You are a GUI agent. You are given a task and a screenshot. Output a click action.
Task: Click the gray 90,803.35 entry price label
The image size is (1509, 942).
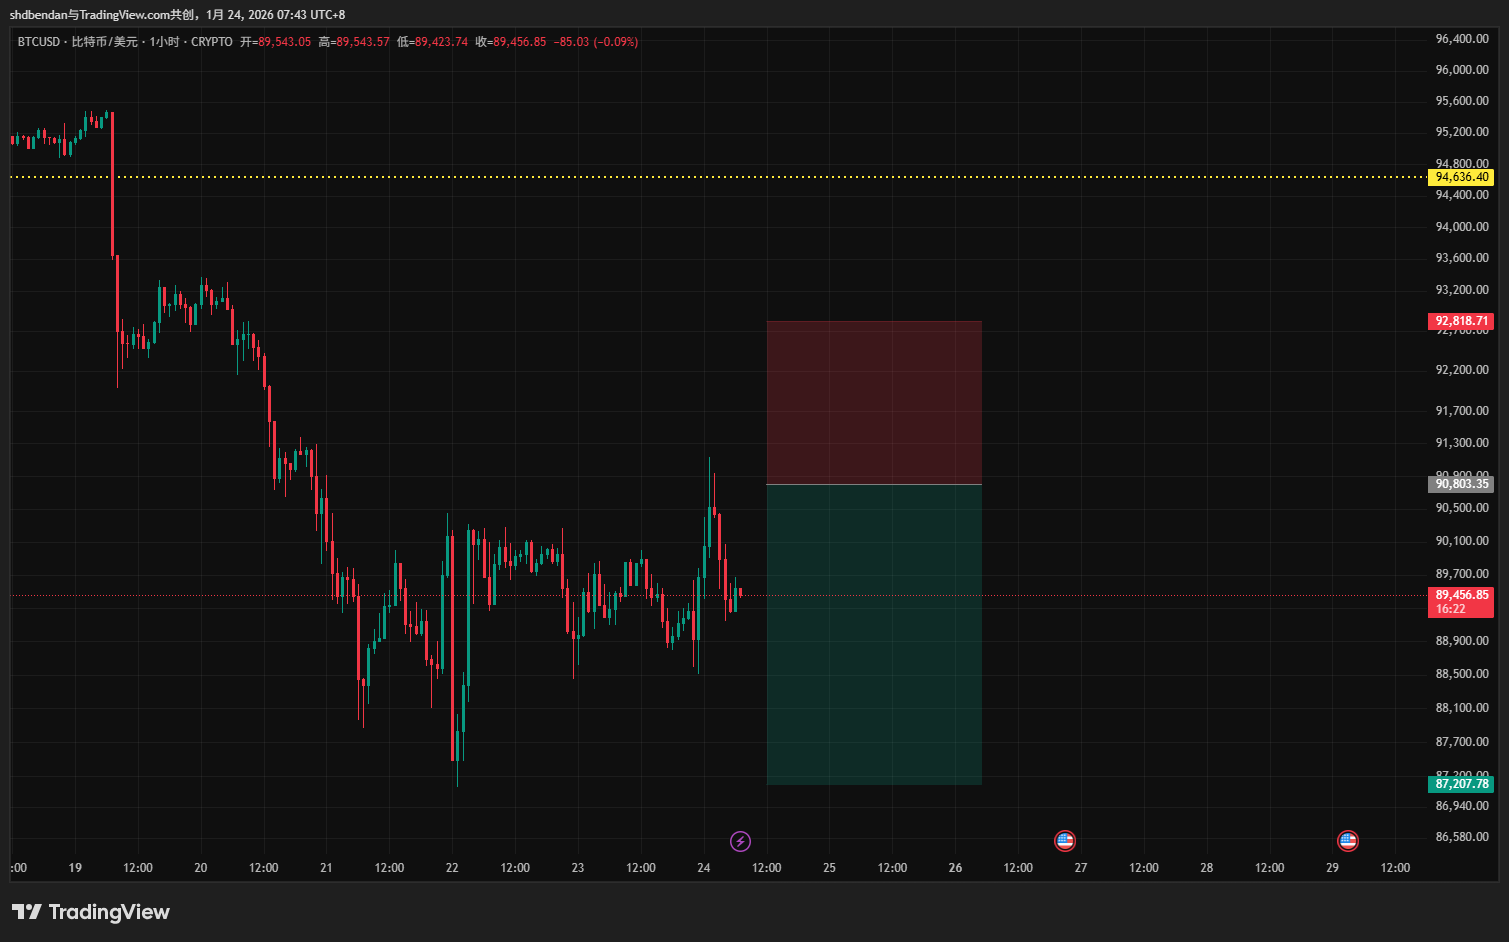[1461, 484]
